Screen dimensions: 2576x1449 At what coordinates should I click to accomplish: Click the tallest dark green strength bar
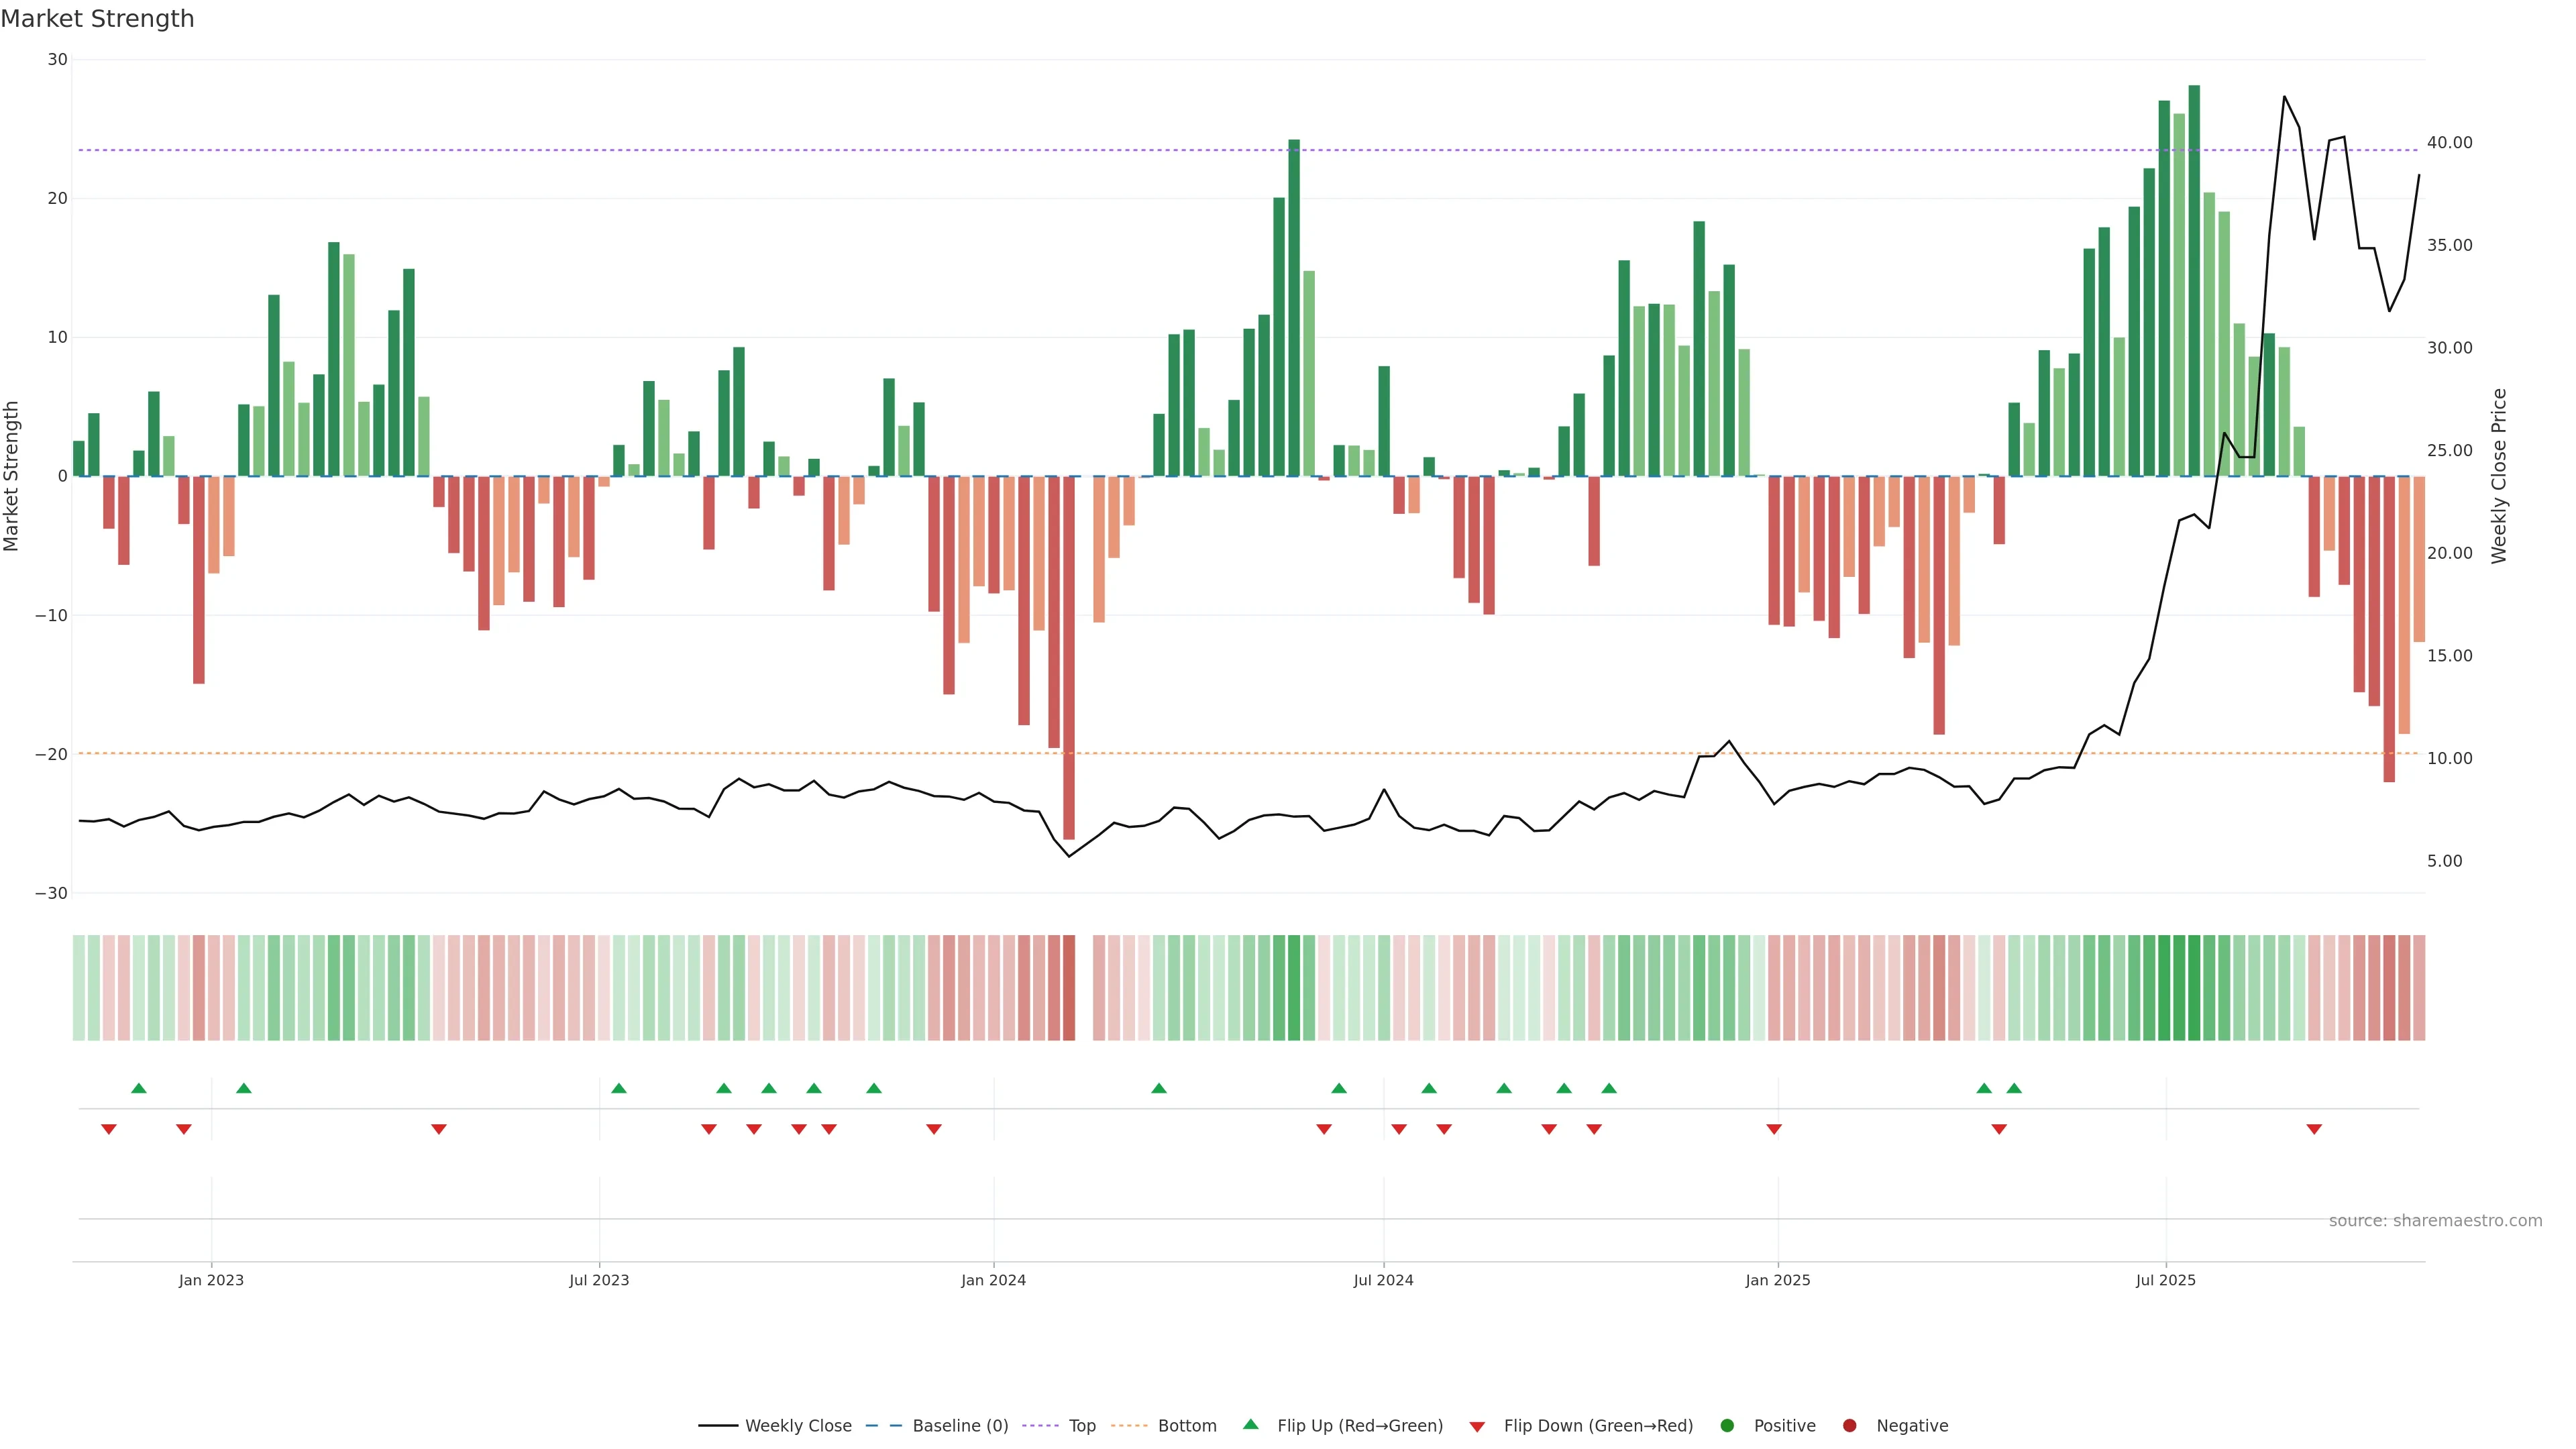(2194, 280)
